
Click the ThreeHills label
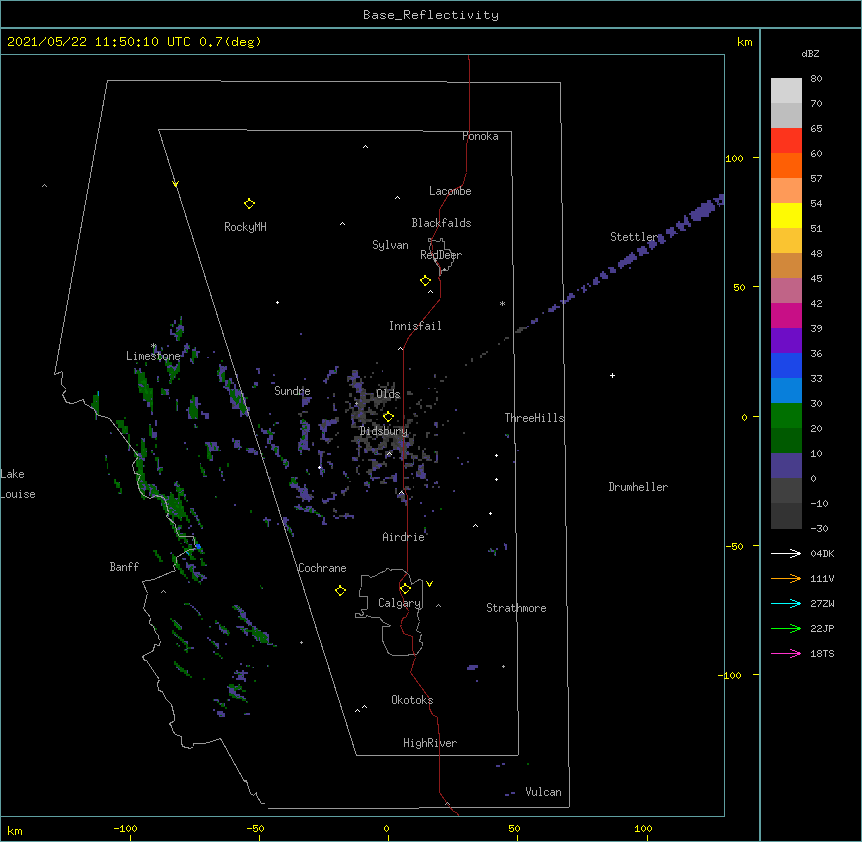tap(534, 418)
